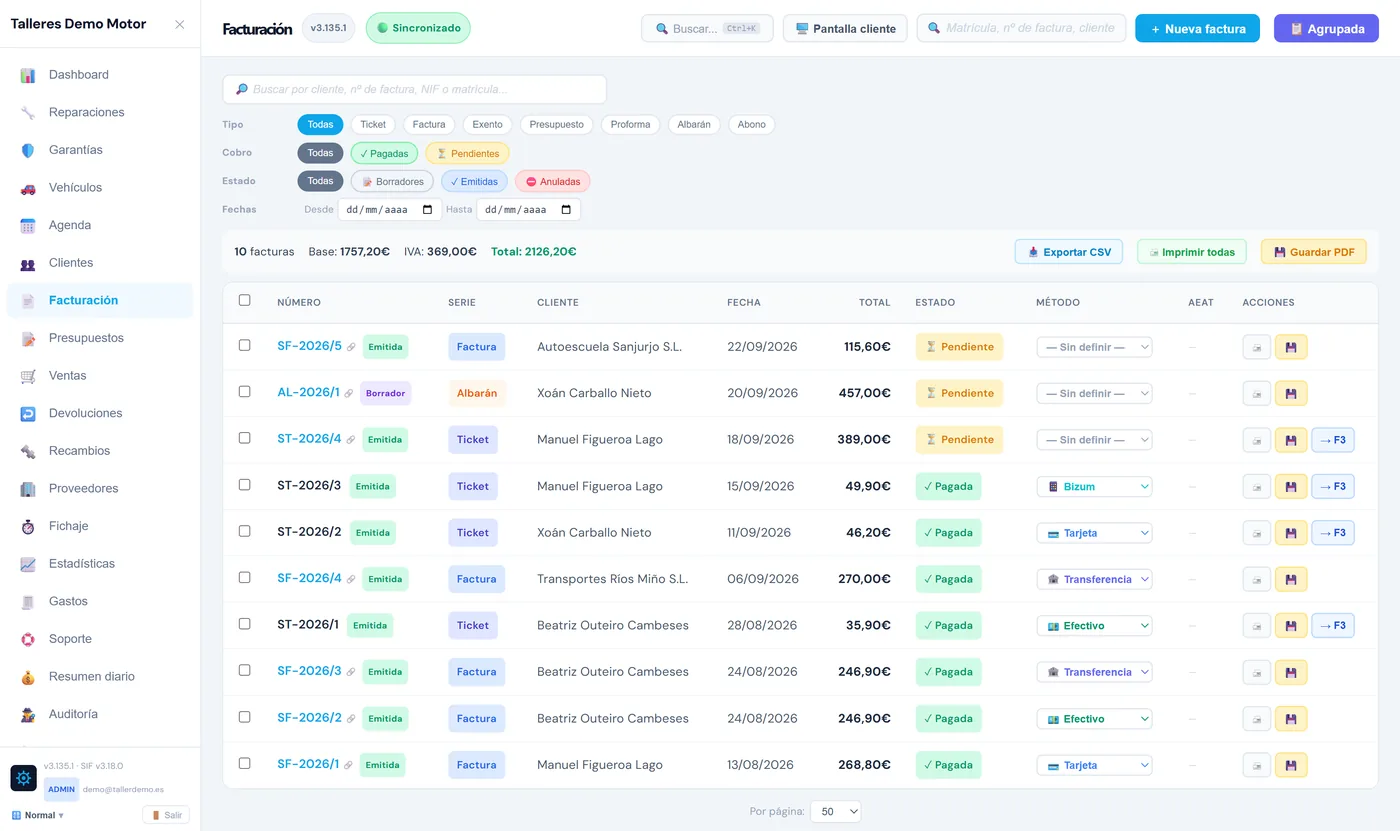Select all invoices with header checkbox
The height and width of the screenshot is (831, 1400).
coord(245,300)
